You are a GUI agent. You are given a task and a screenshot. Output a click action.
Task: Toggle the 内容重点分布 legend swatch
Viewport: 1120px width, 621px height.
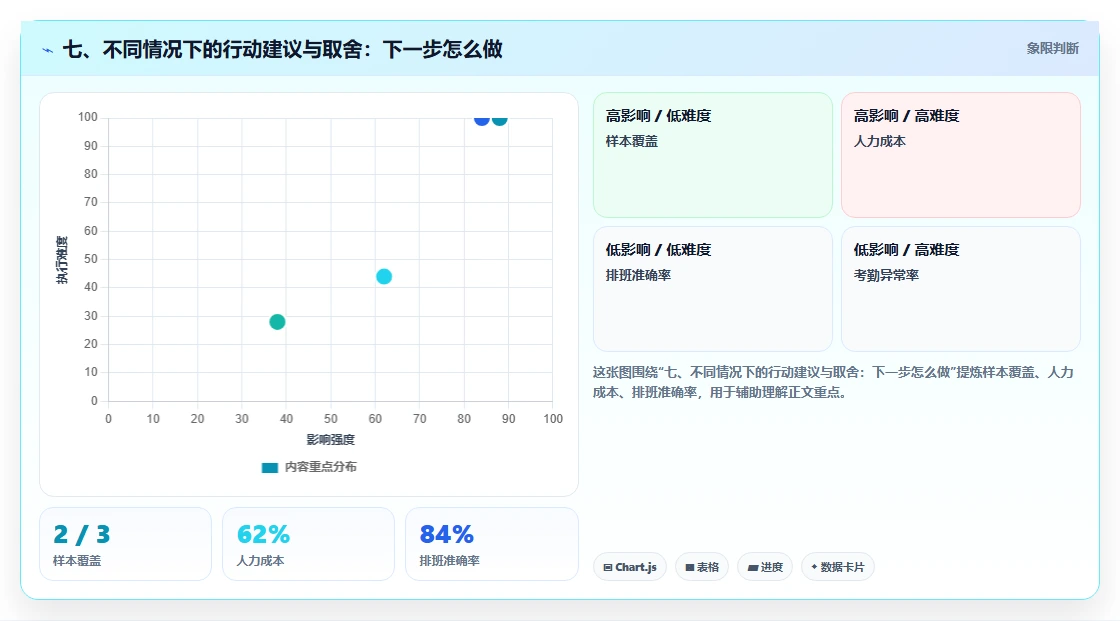(x=269, y=467)
